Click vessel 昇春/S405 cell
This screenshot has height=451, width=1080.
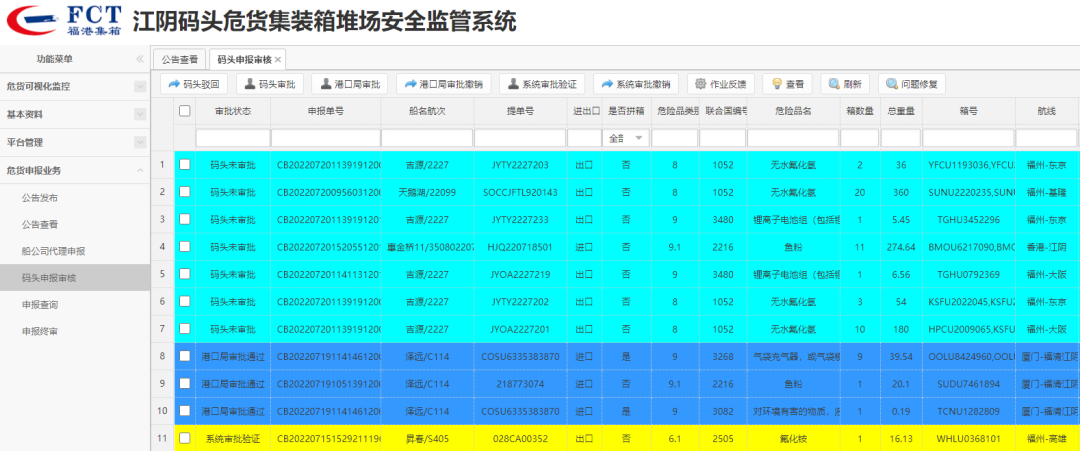pyautogui.click(x=427, y=438)
